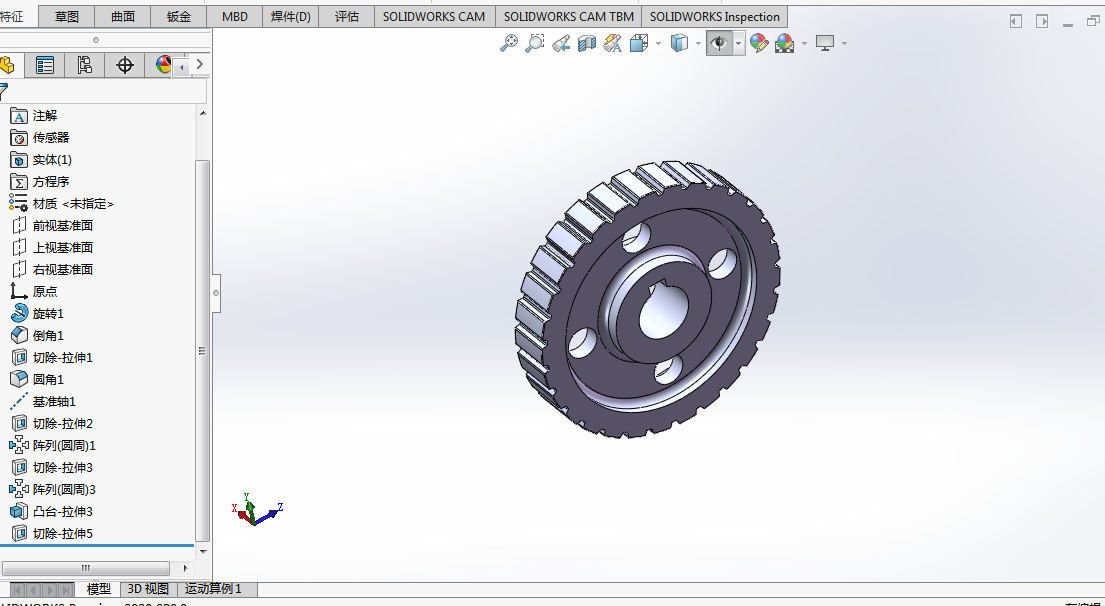The width and height of the screenshot is (1105, 606).
Task: Select the 传感器 sensors item
Action: [40, 137]
